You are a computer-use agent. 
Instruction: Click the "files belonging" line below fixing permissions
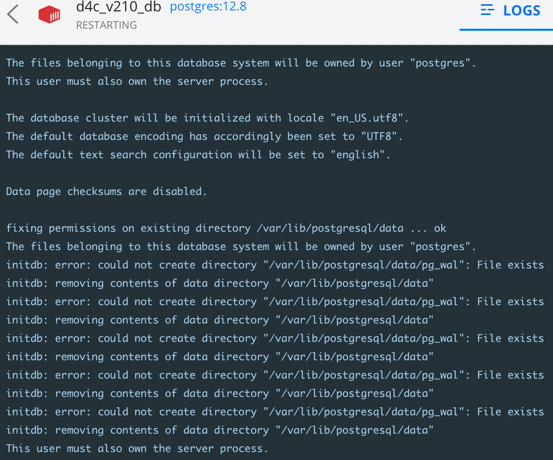click(x=241, y=246)
